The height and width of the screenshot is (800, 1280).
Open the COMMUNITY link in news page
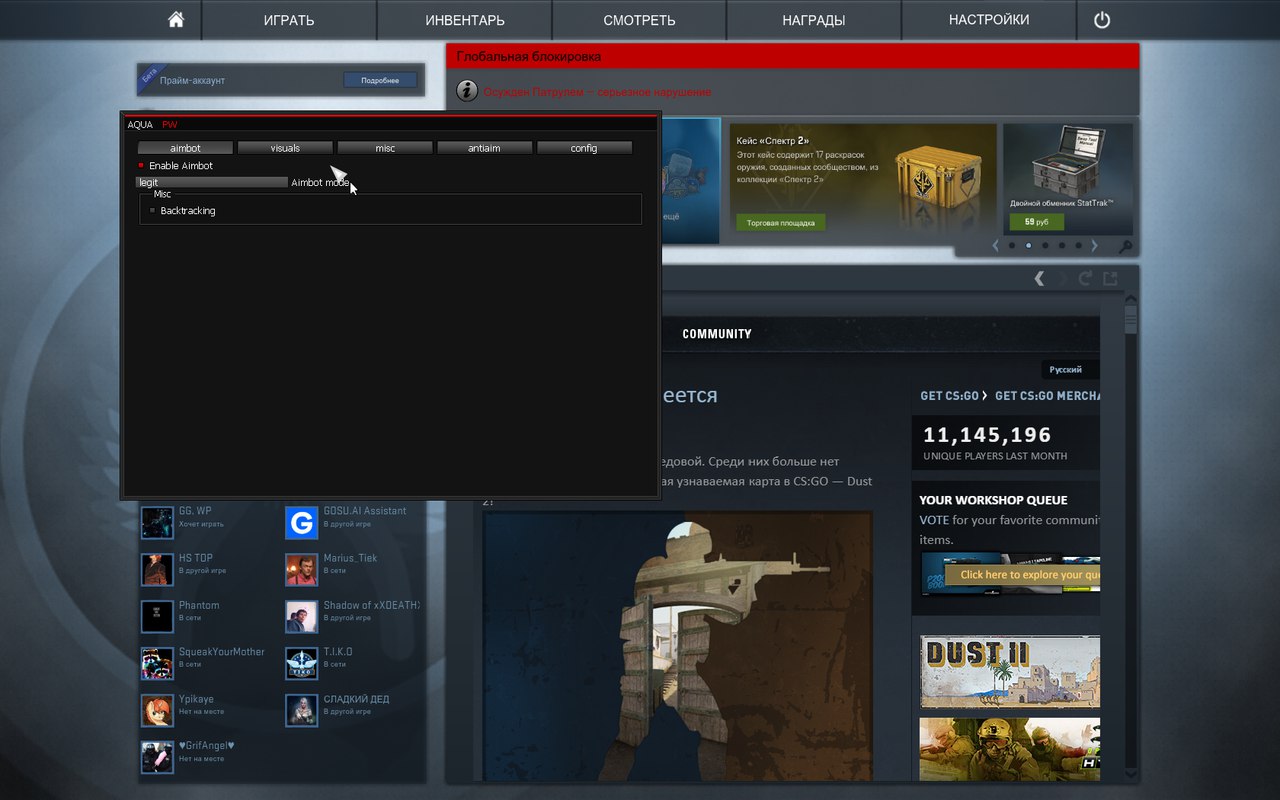point(717,334)
